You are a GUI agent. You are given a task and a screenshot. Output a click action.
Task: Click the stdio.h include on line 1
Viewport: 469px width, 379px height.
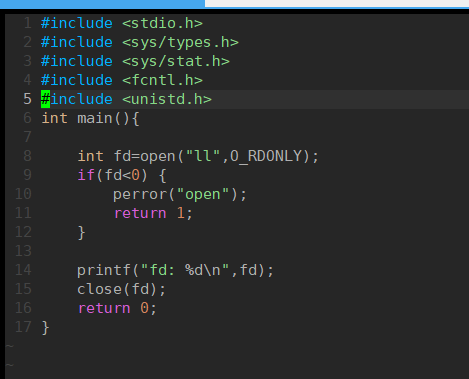tap(122, 23)
